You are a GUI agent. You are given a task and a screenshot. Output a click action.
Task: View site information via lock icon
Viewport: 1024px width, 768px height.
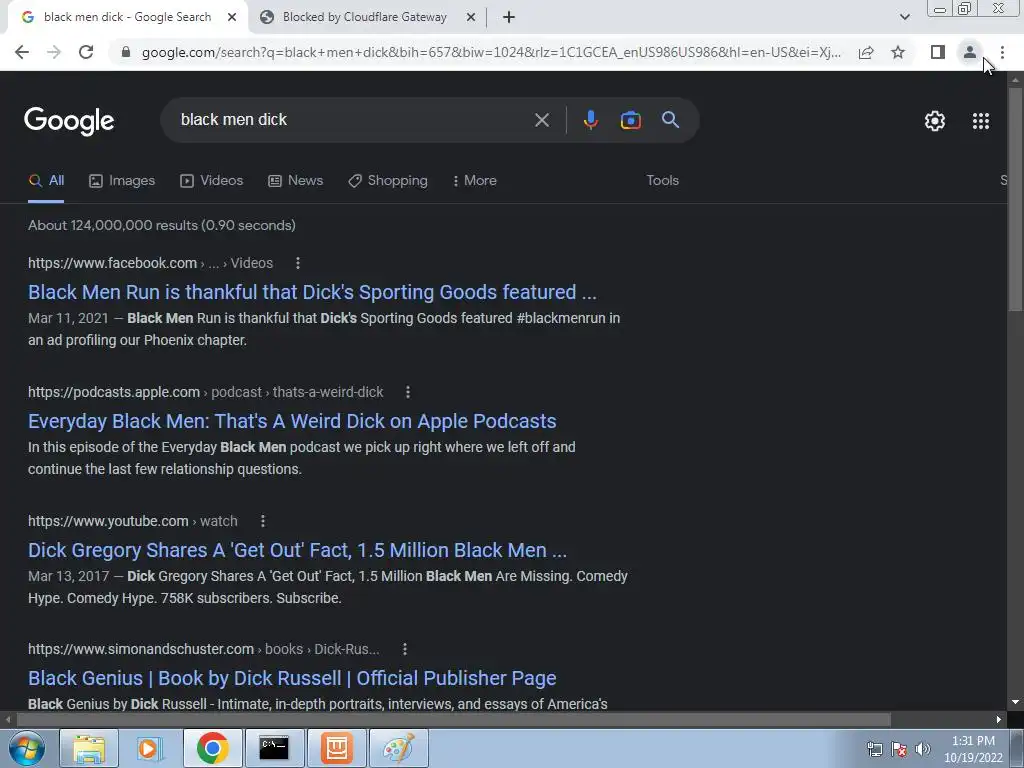(x=126, y=52)
